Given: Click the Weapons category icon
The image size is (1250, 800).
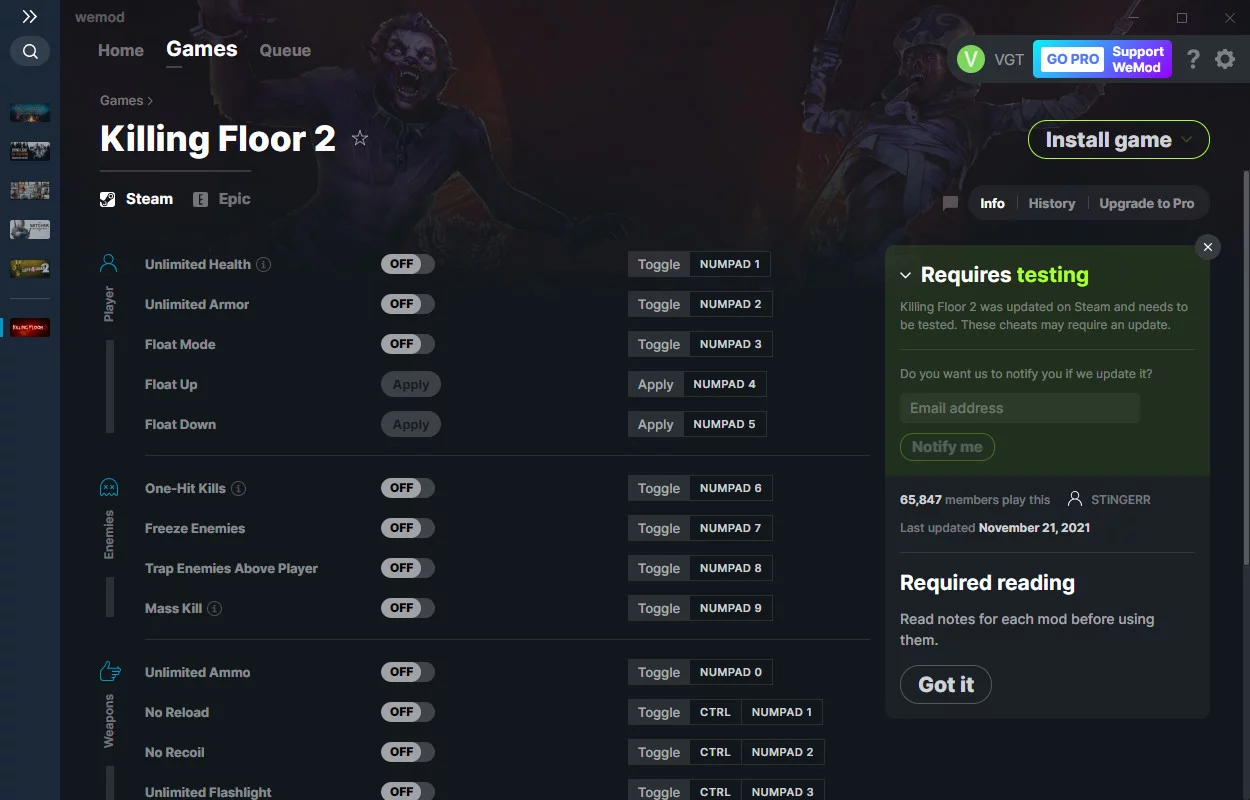Looking at the screenshot, I should (x=109, y=672).
